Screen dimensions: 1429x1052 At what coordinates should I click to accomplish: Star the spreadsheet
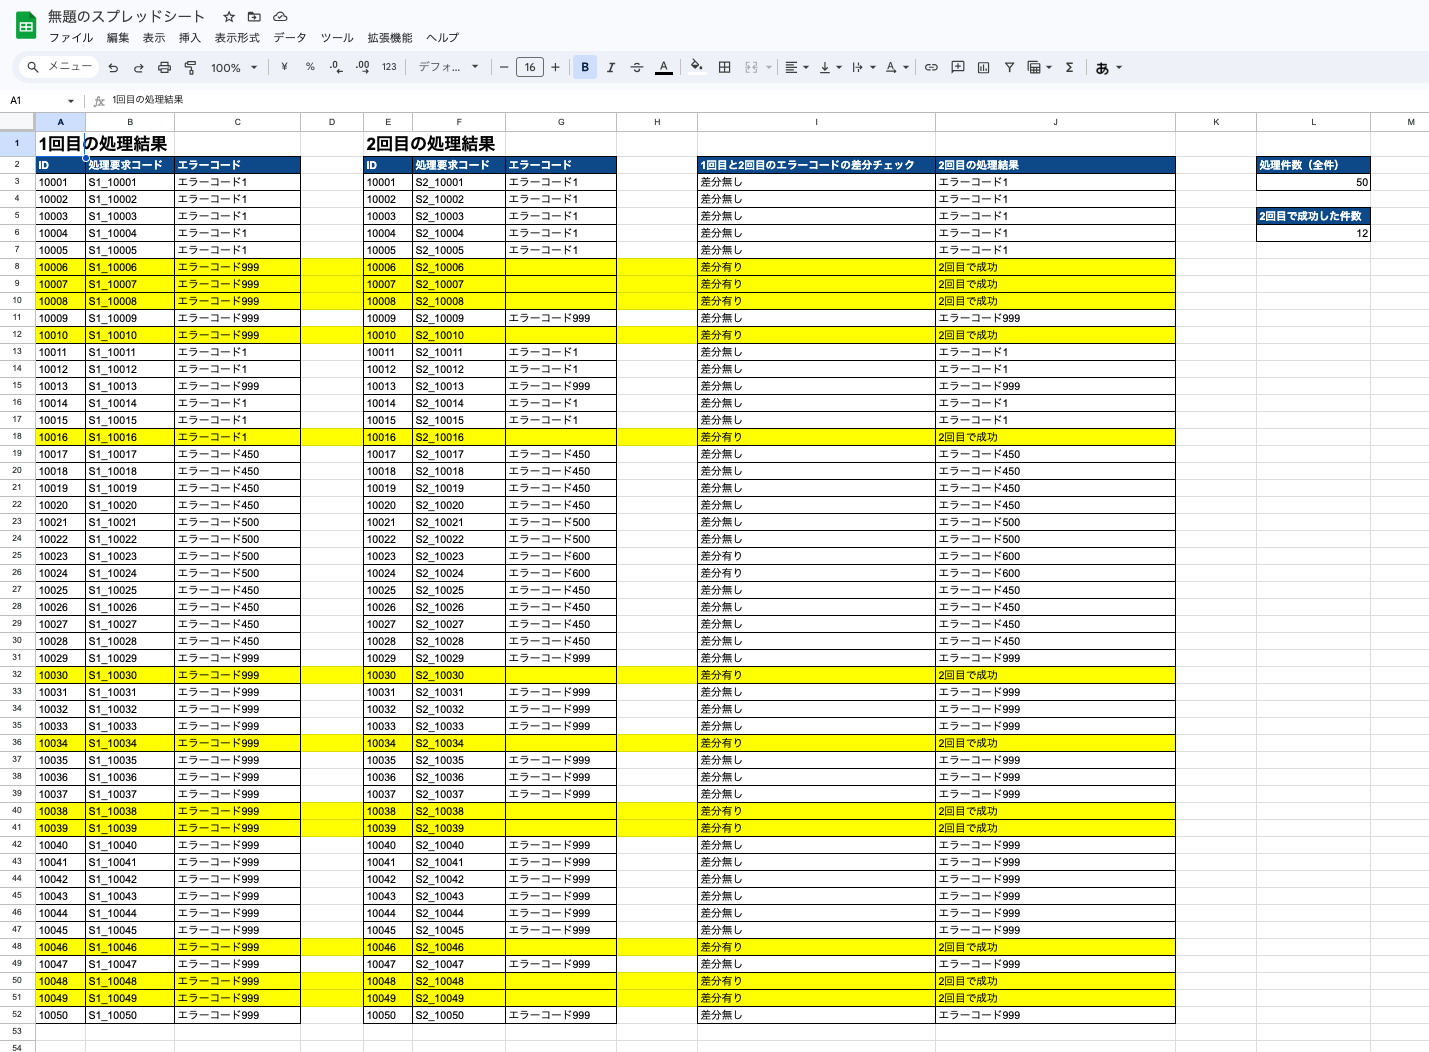coord(229,17)
